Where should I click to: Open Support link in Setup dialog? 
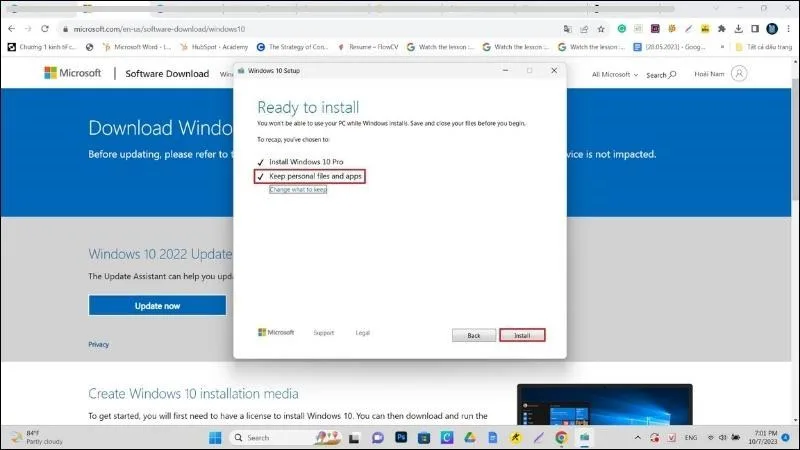coord(323,333)
